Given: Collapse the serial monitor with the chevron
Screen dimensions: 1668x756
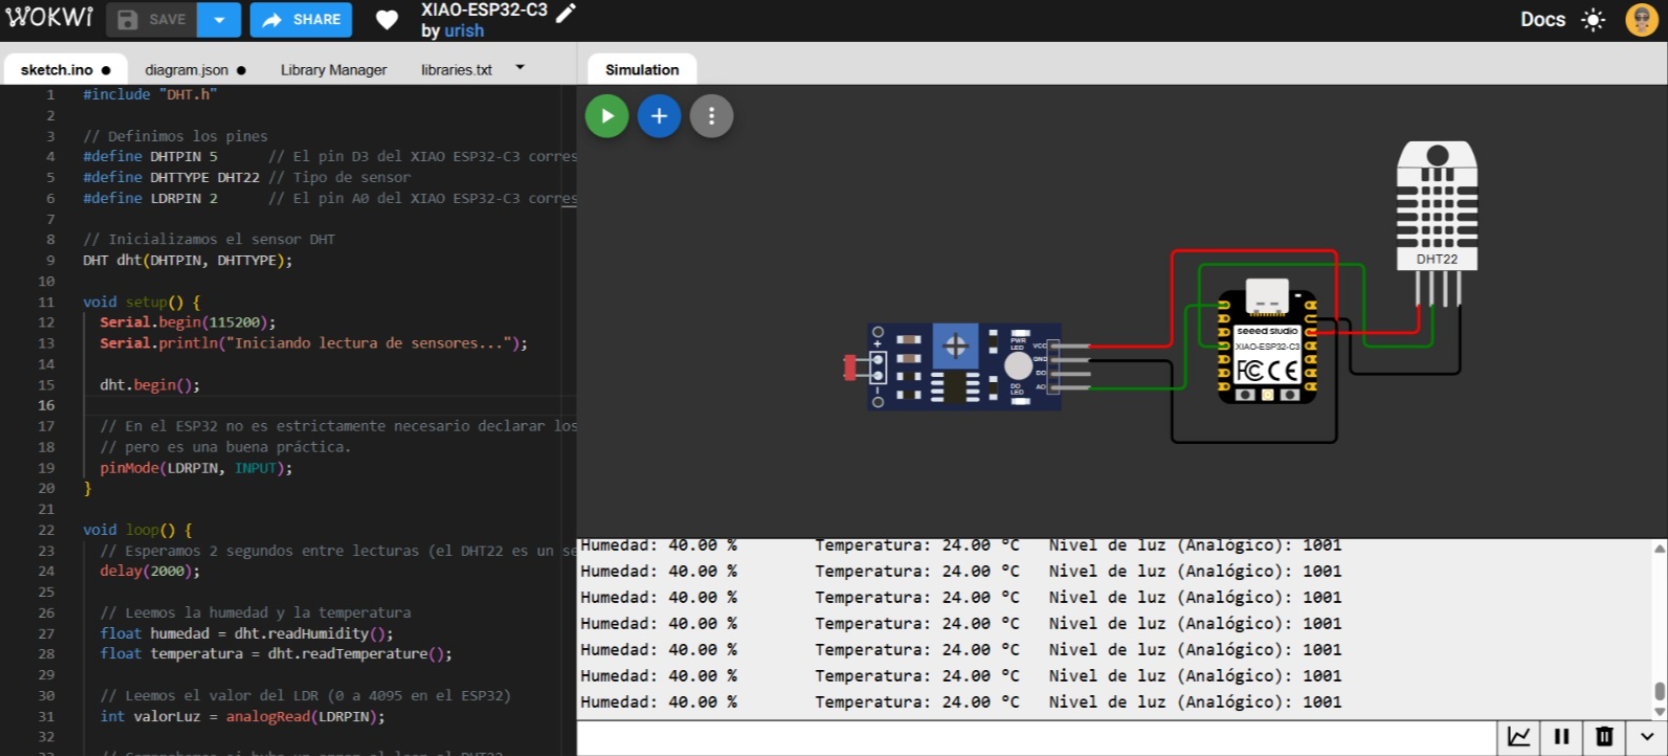Looking at the screenshot, I should point(1647,737).
